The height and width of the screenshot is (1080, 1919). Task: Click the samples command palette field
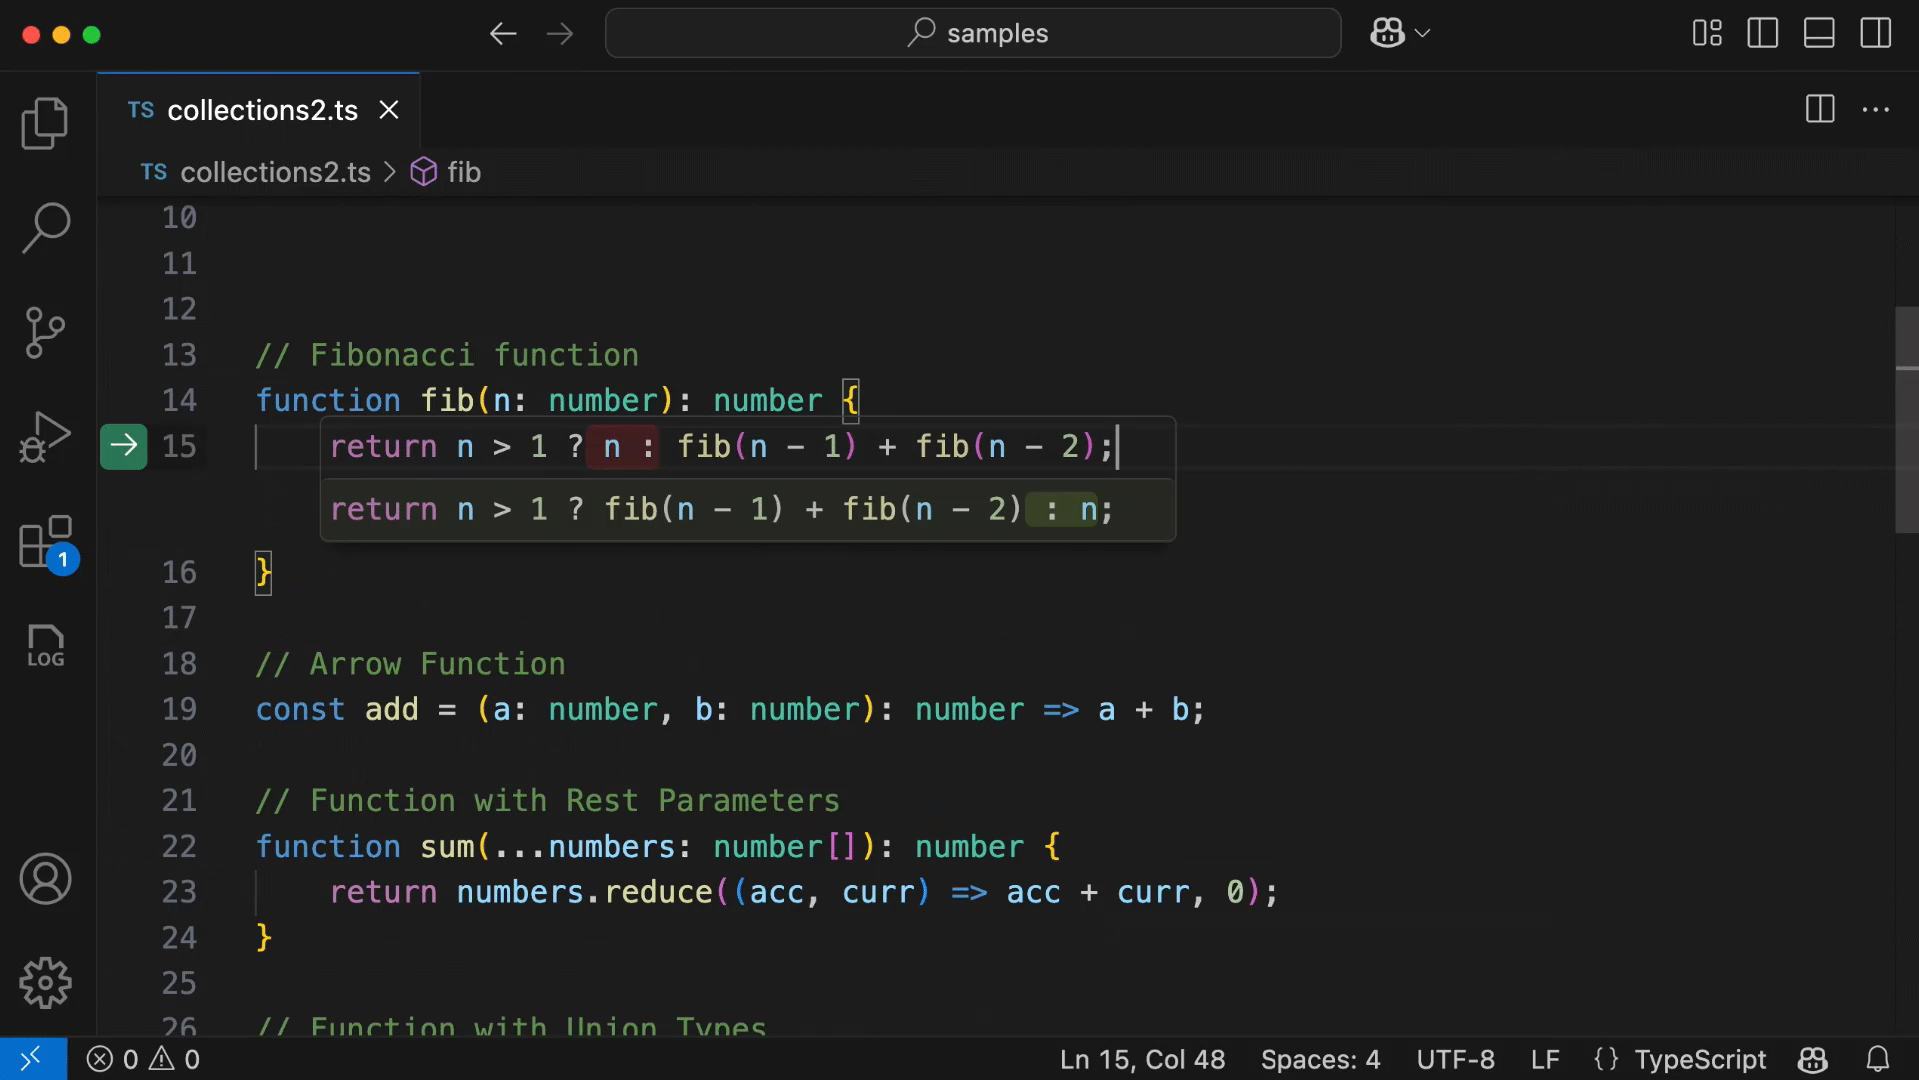(x=972, y=33)
